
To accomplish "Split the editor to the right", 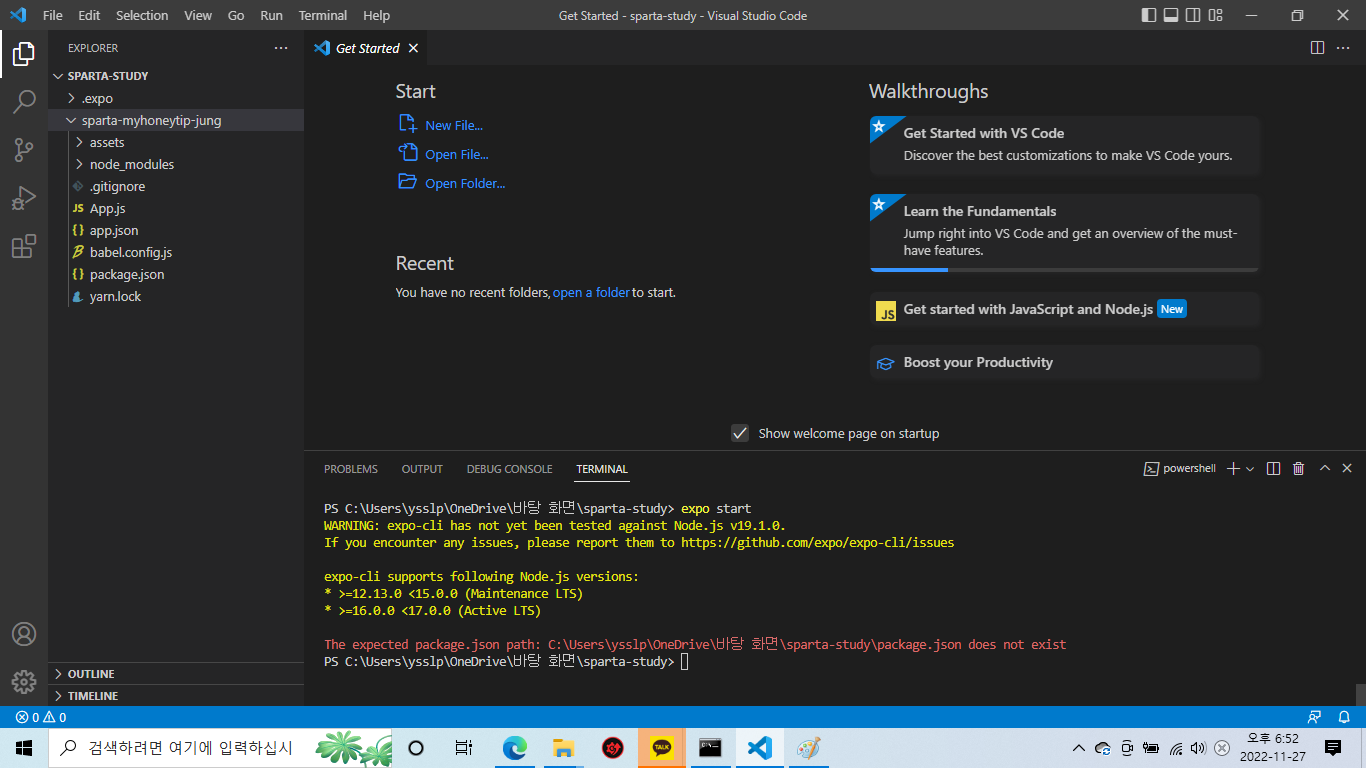I will (1317, 48).
